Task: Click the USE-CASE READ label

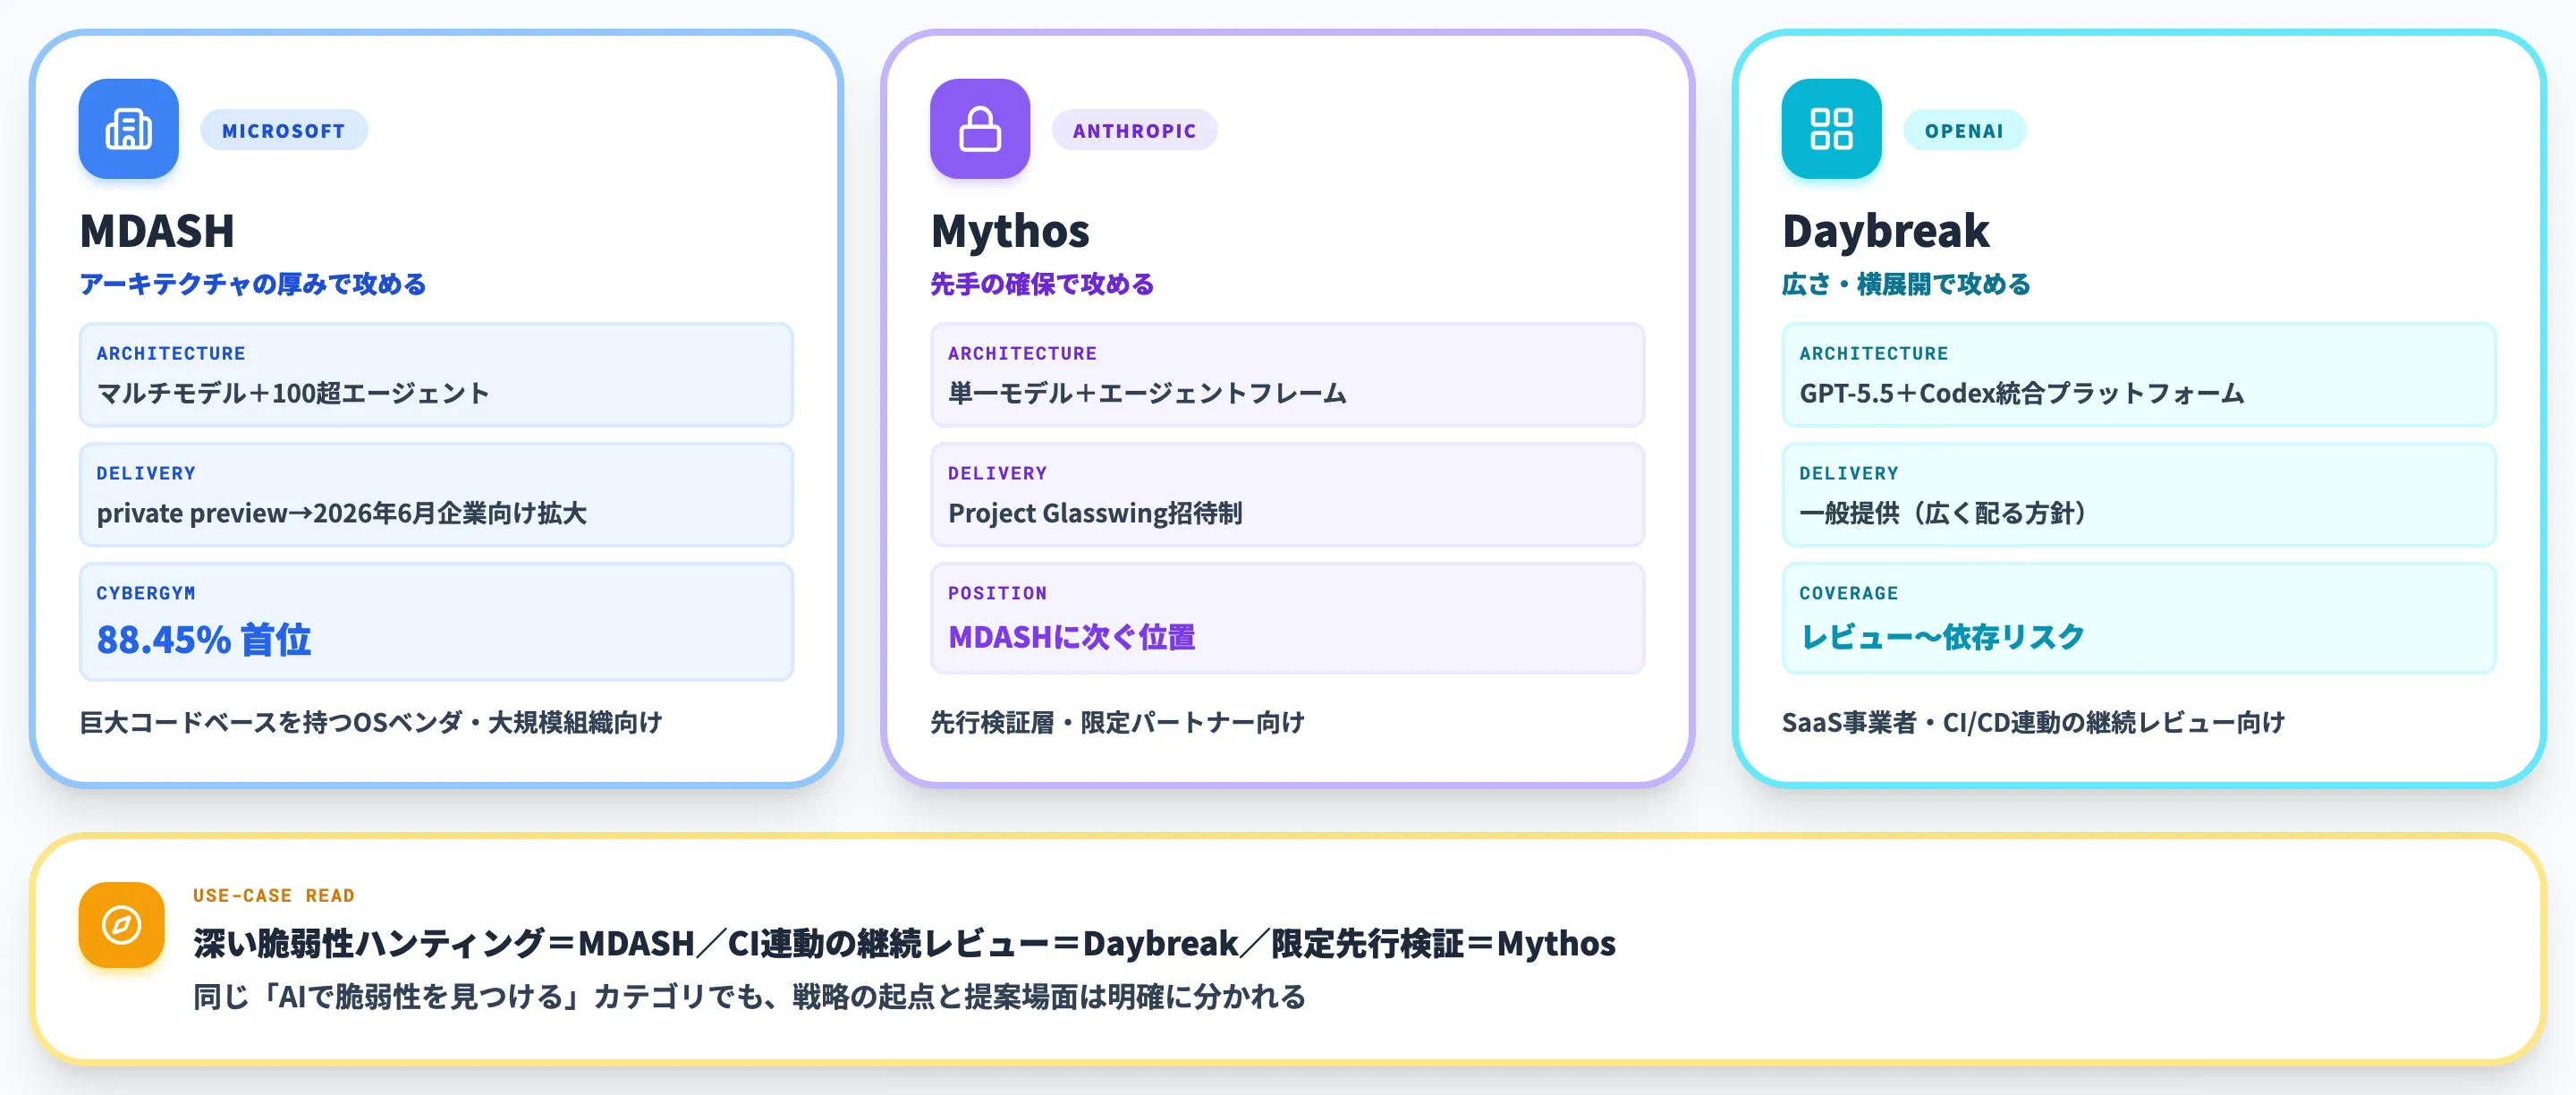Action: (x=274, y=895)
